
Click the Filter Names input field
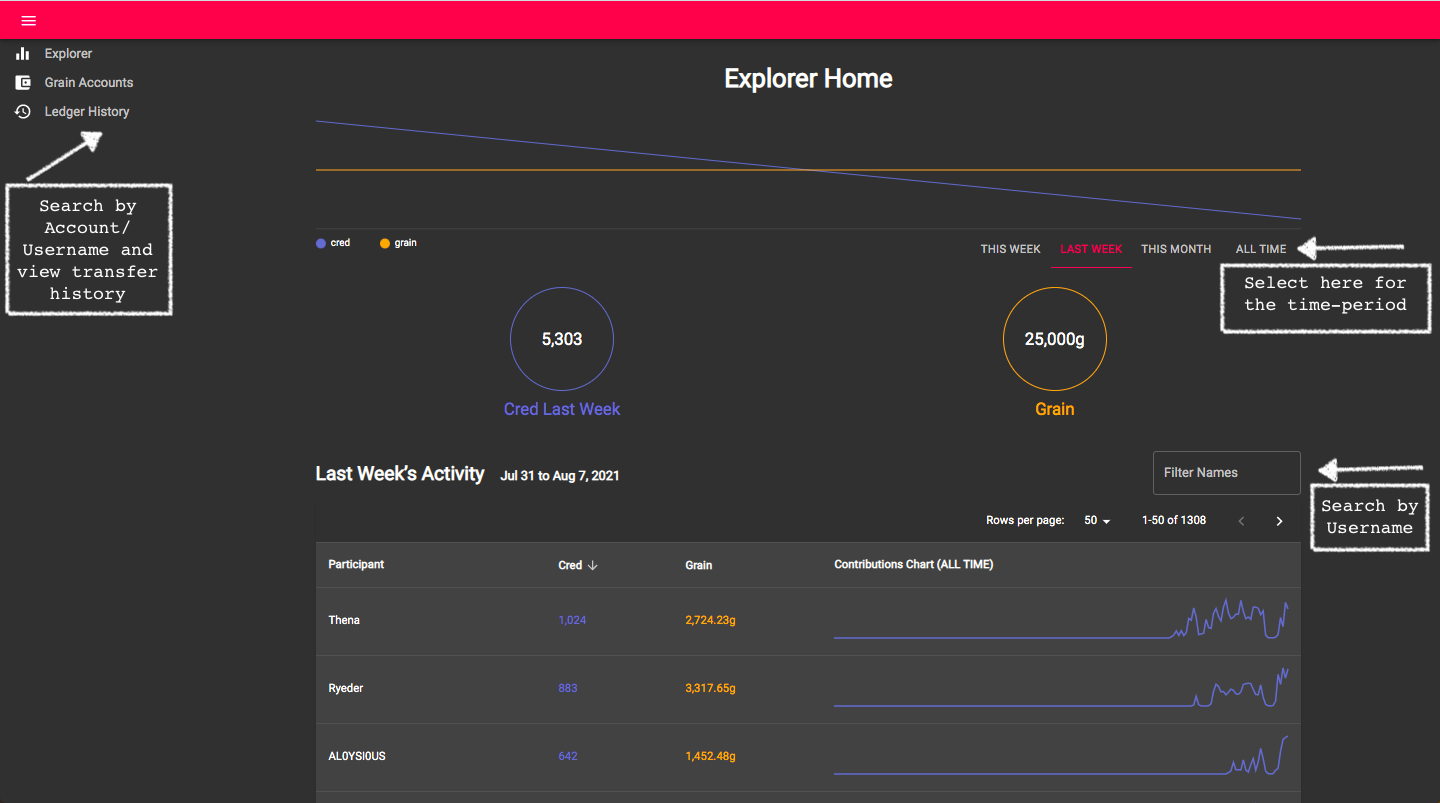(x=1227, y=473)
